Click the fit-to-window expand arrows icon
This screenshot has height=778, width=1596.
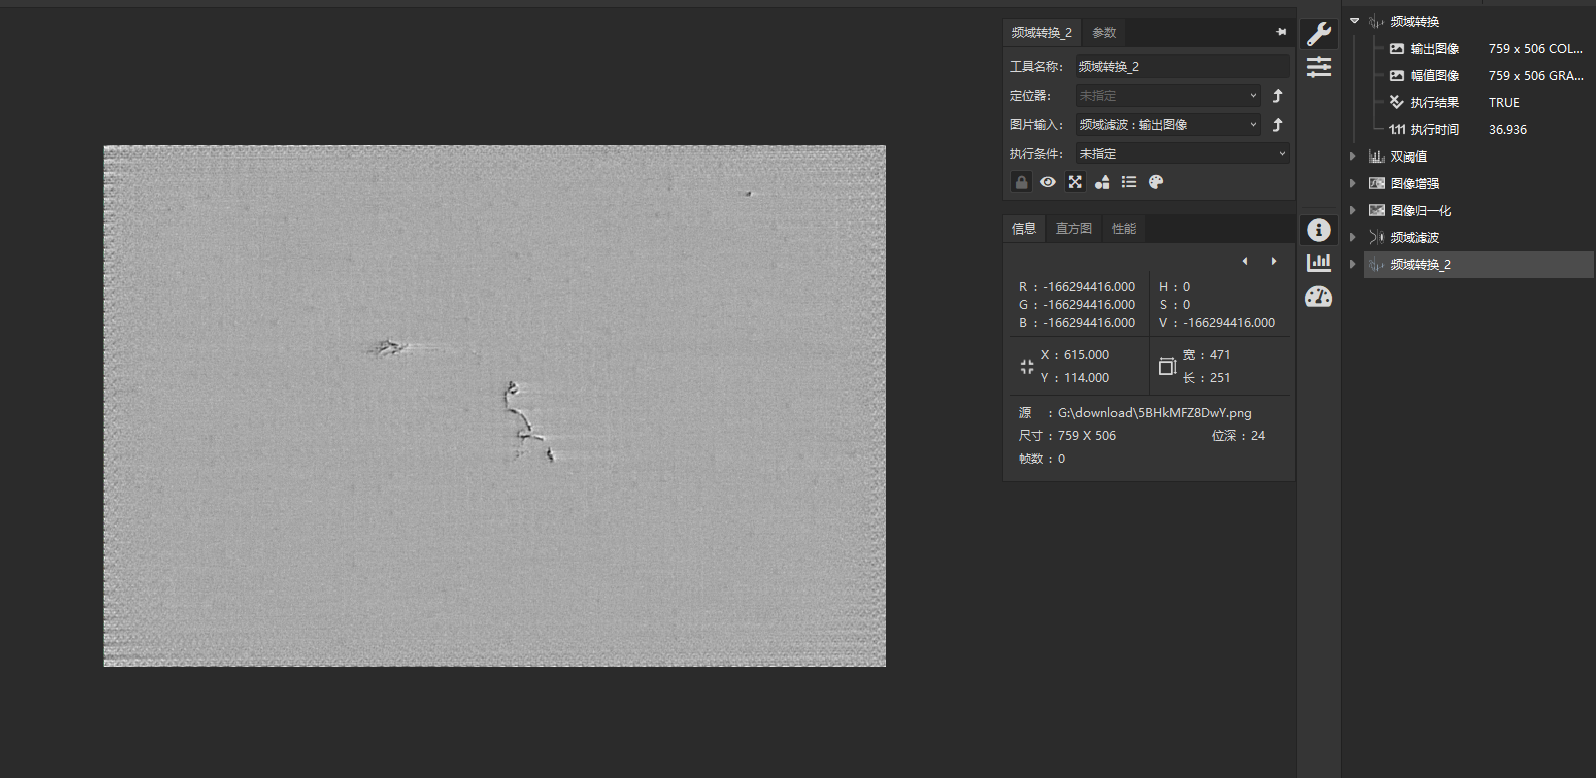[1075, 182]
